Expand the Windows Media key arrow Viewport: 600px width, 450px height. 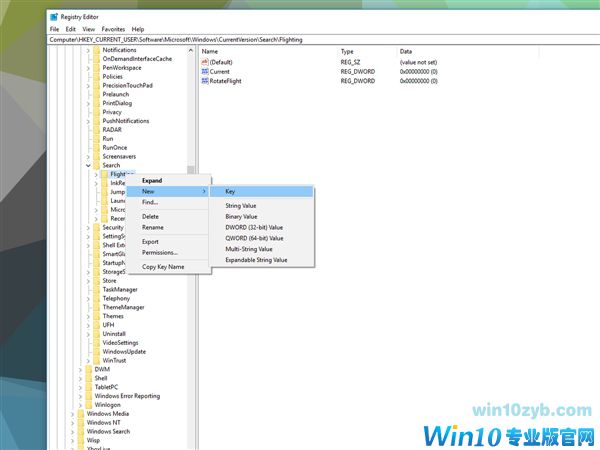point(72,414)
